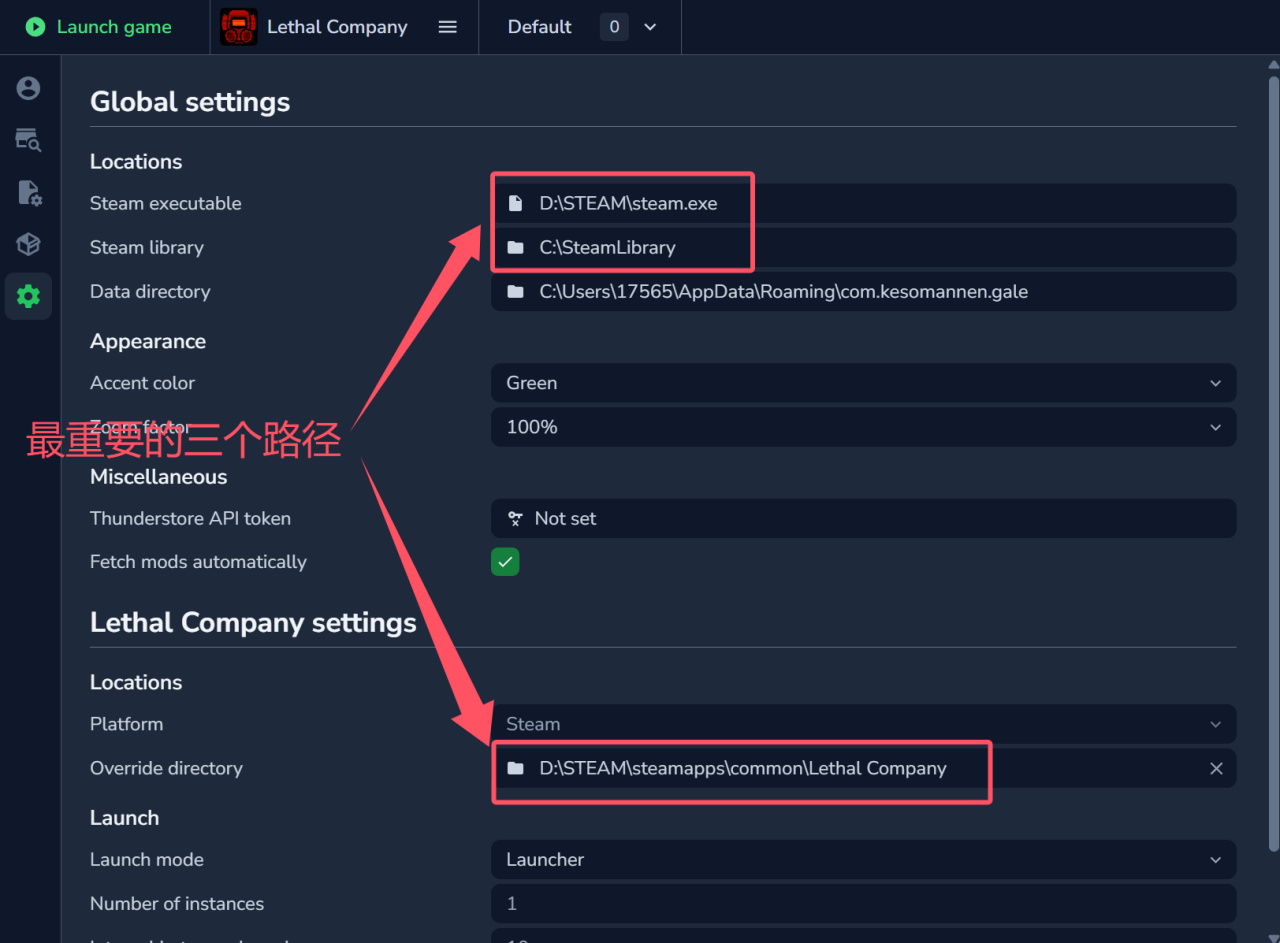
Task: Click the Launch game play icon
Action: pyautogui.click(x=36, y=27)
